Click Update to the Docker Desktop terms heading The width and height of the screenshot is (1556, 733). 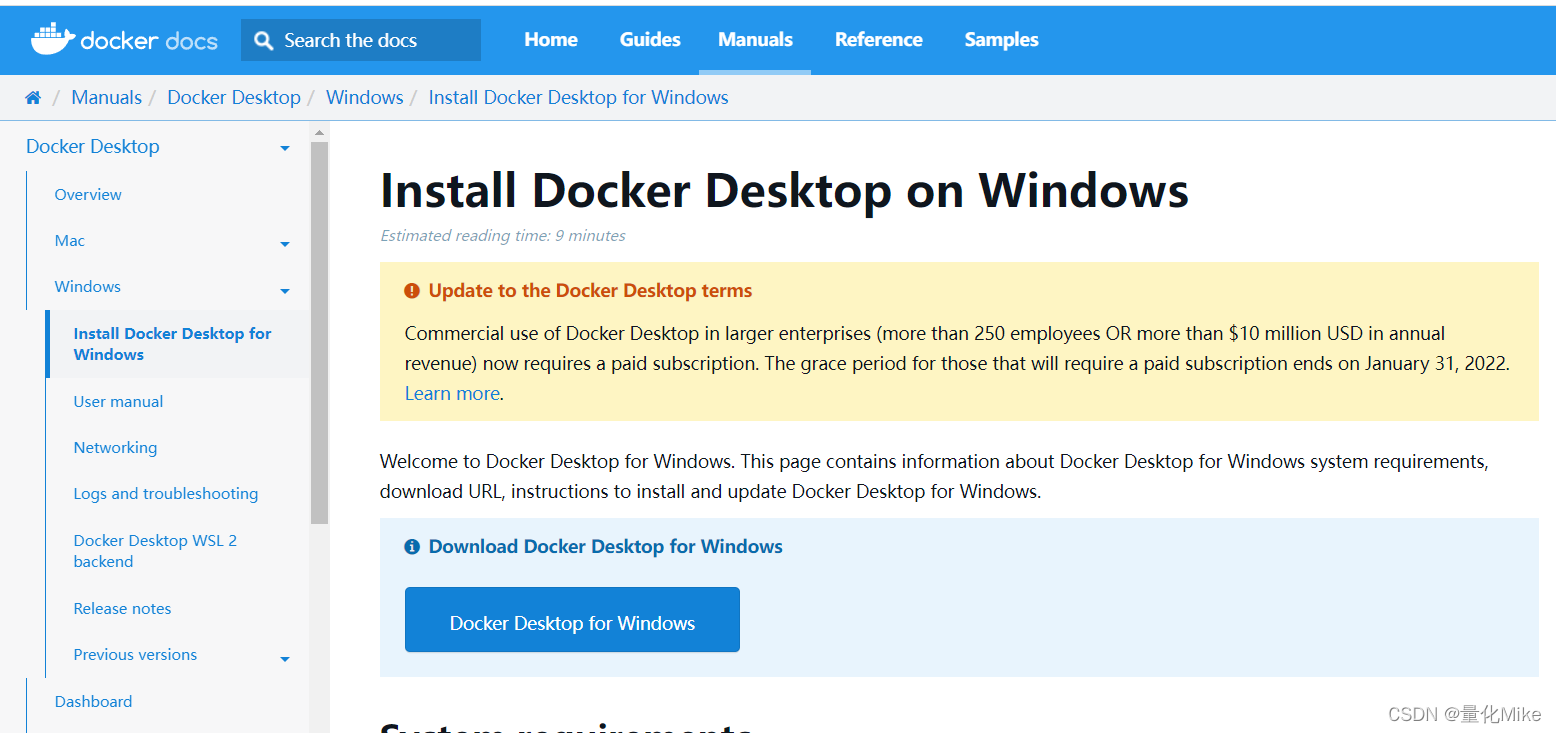click(590, 291)
